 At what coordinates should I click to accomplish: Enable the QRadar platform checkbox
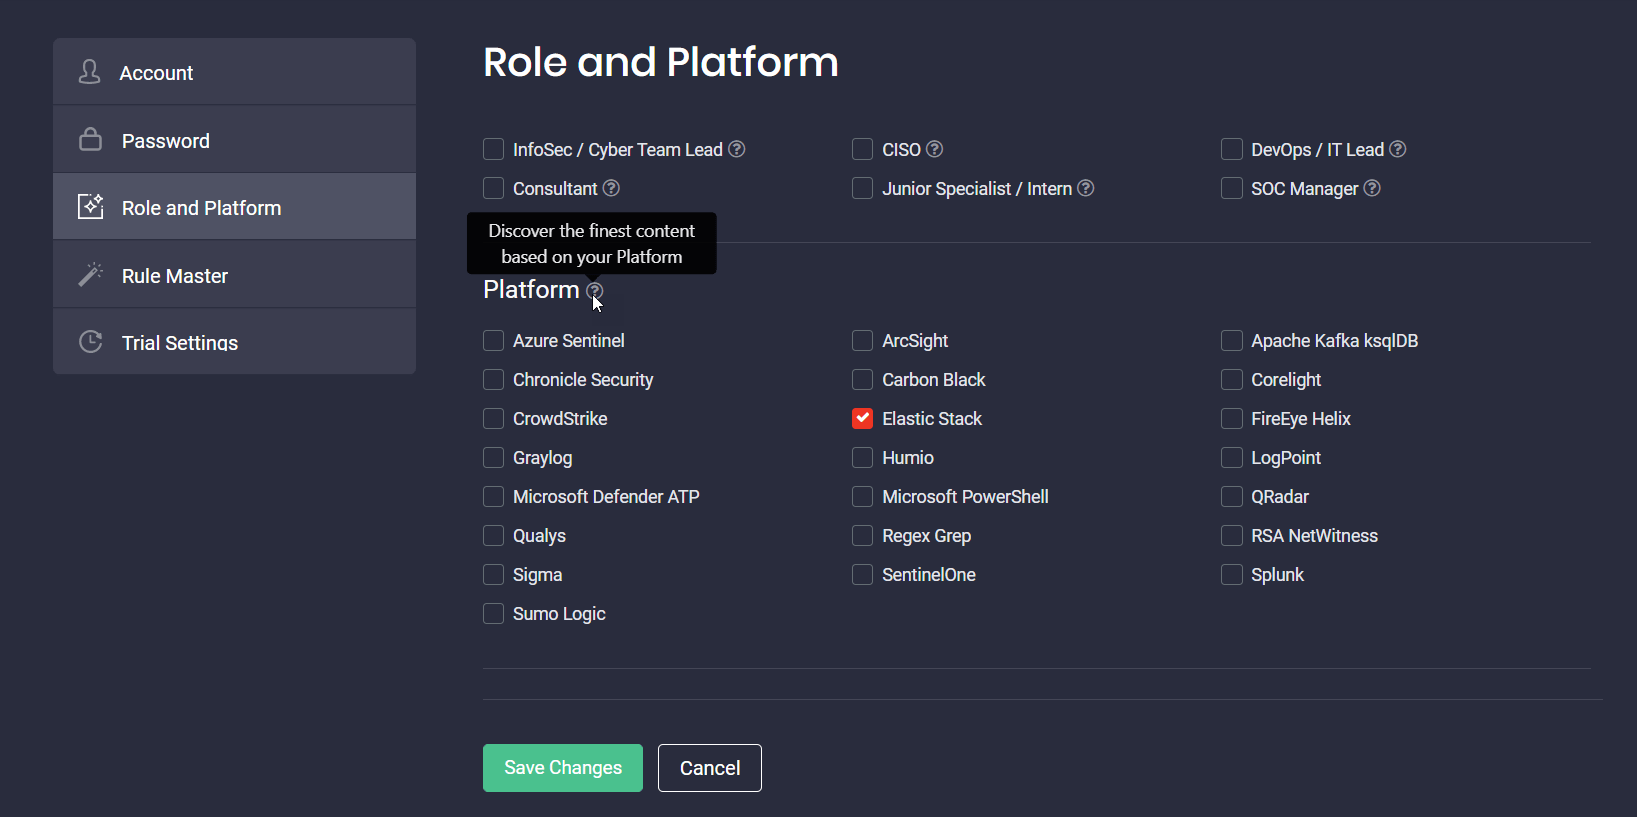1231,497
